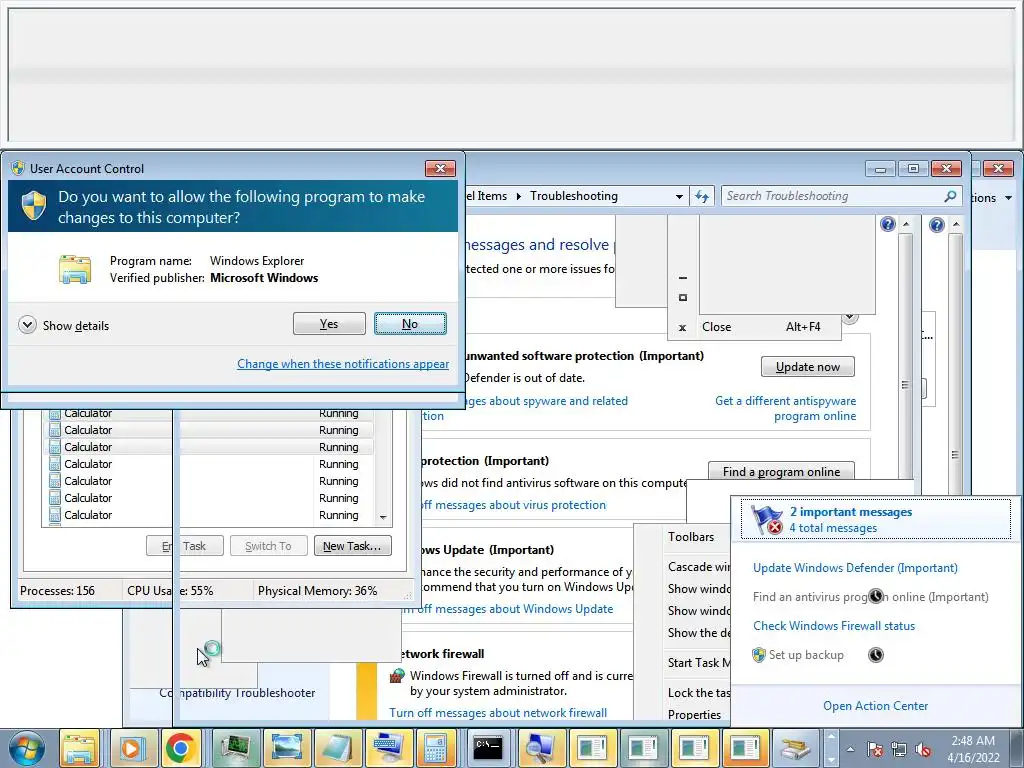The image size is (1024, 768).
Task: Click the Troubleshooting breadcrumb in address bar
Action: (573, 196)
